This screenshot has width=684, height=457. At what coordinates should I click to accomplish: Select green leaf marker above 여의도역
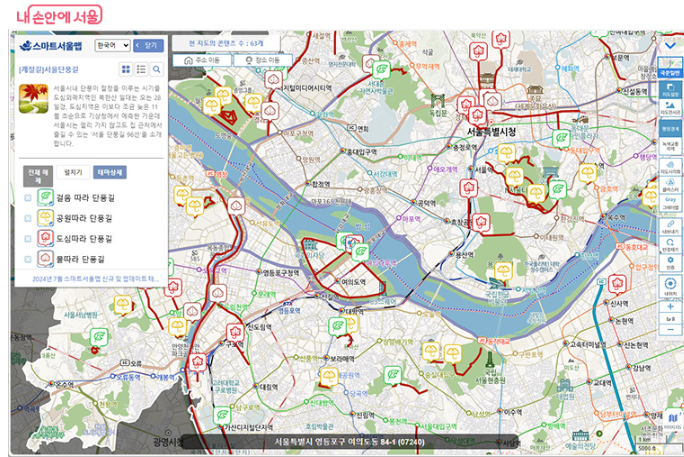pyautogui.click(x=360, y=252)
